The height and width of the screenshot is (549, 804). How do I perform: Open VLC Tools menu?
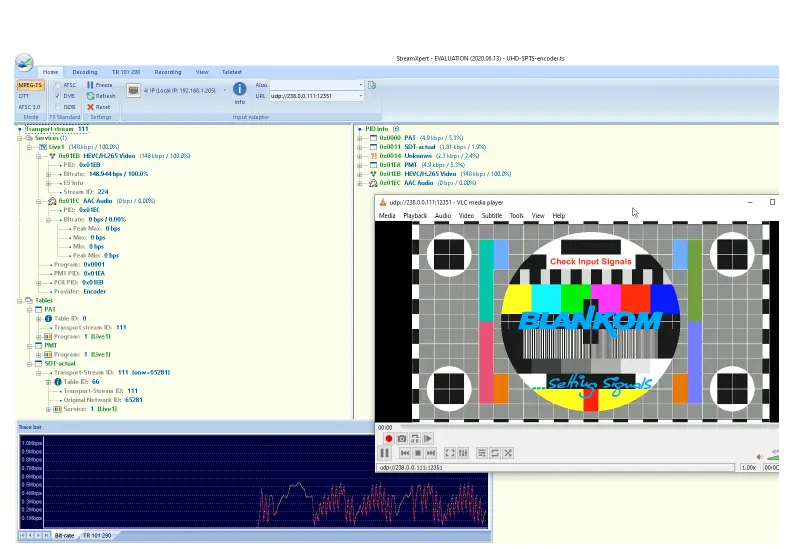click(x=516, y=216)
